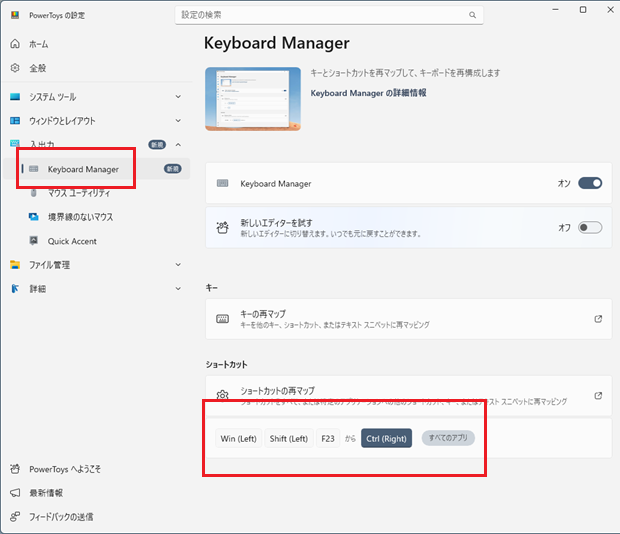
Task: Select Keyboard Manager in the sidebar
Action: (x=83, y=169)
